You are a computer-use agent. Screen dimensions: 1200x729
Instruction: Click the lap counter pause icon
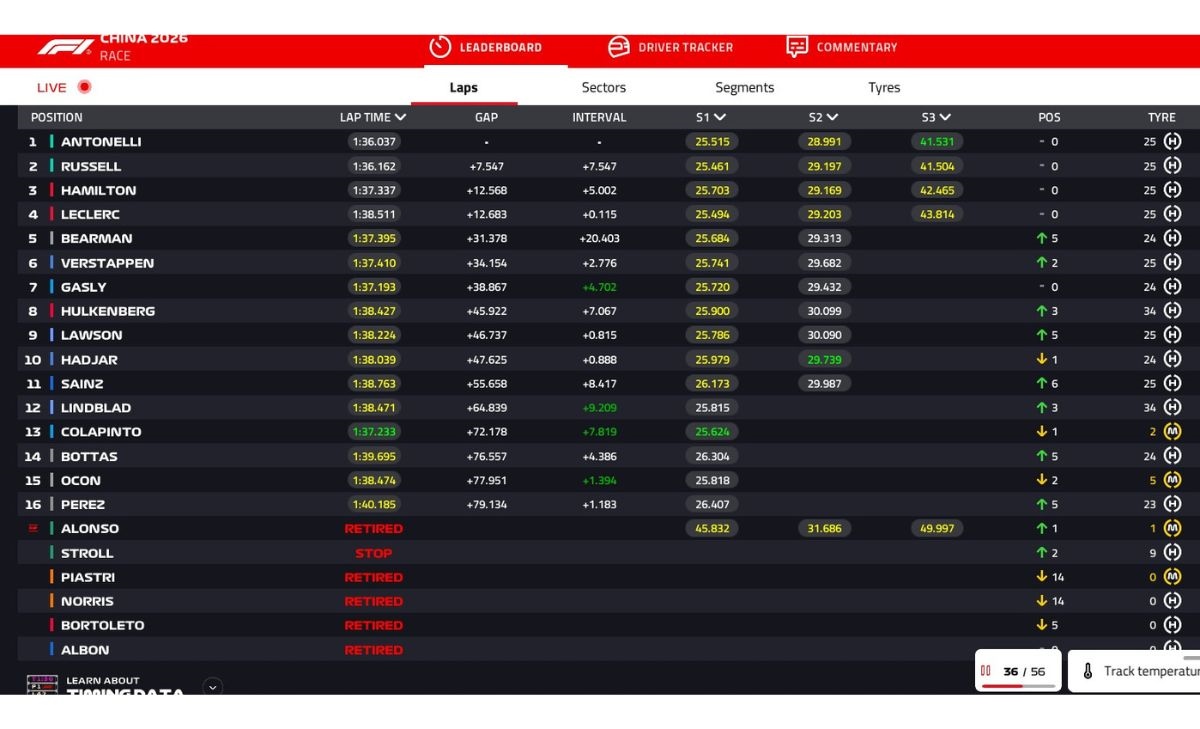[986, 671]
